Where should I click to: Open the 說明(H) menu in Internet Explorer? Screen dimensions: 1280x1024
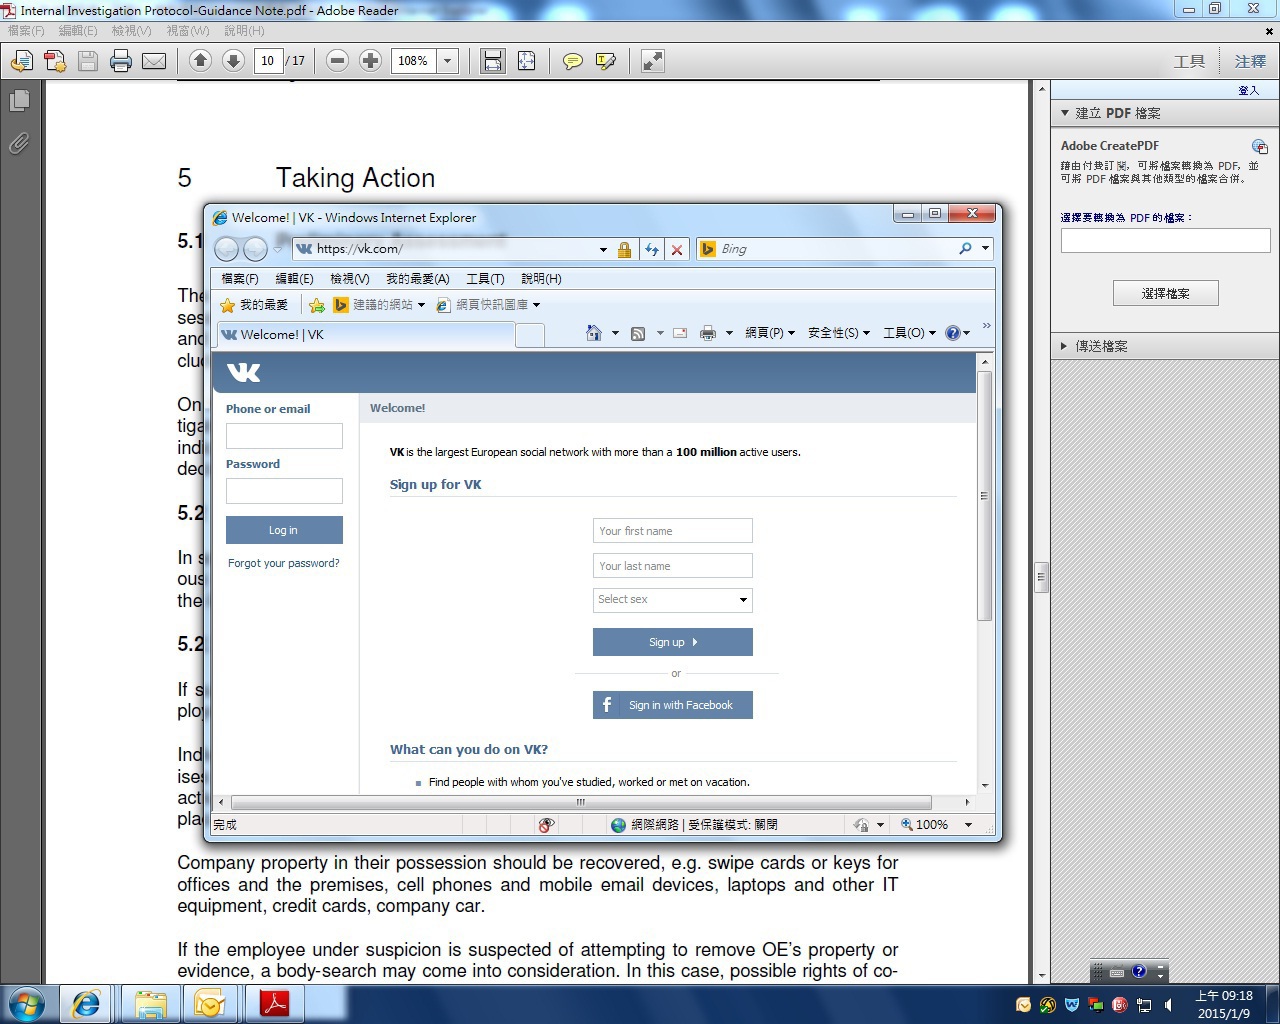[x=541, y=279]
